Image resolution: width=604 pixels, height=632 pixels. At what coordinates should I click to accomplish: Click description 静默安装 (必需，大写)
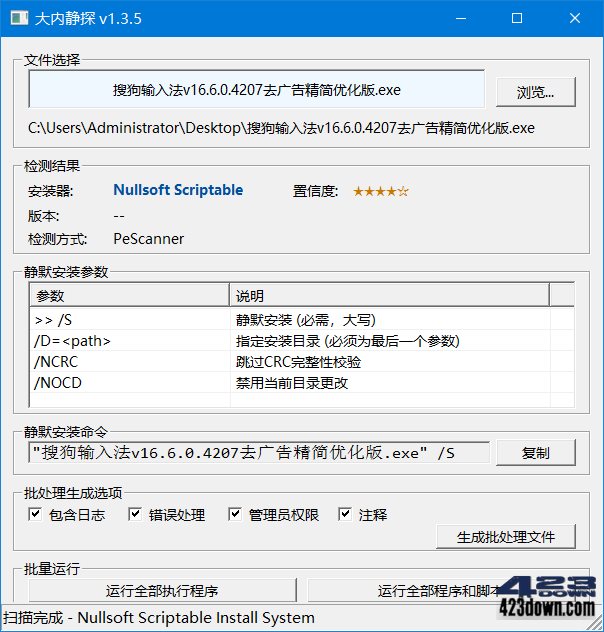[x=306, y=320]
